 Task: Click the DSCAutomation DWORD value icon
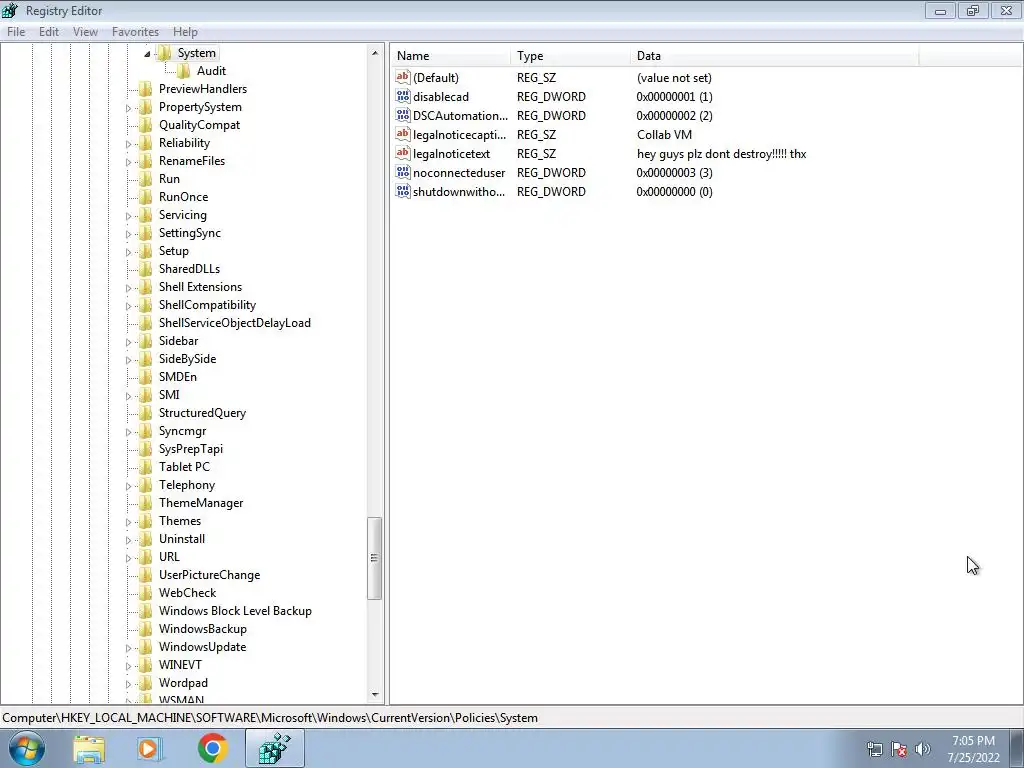click(x=403, y=115)
